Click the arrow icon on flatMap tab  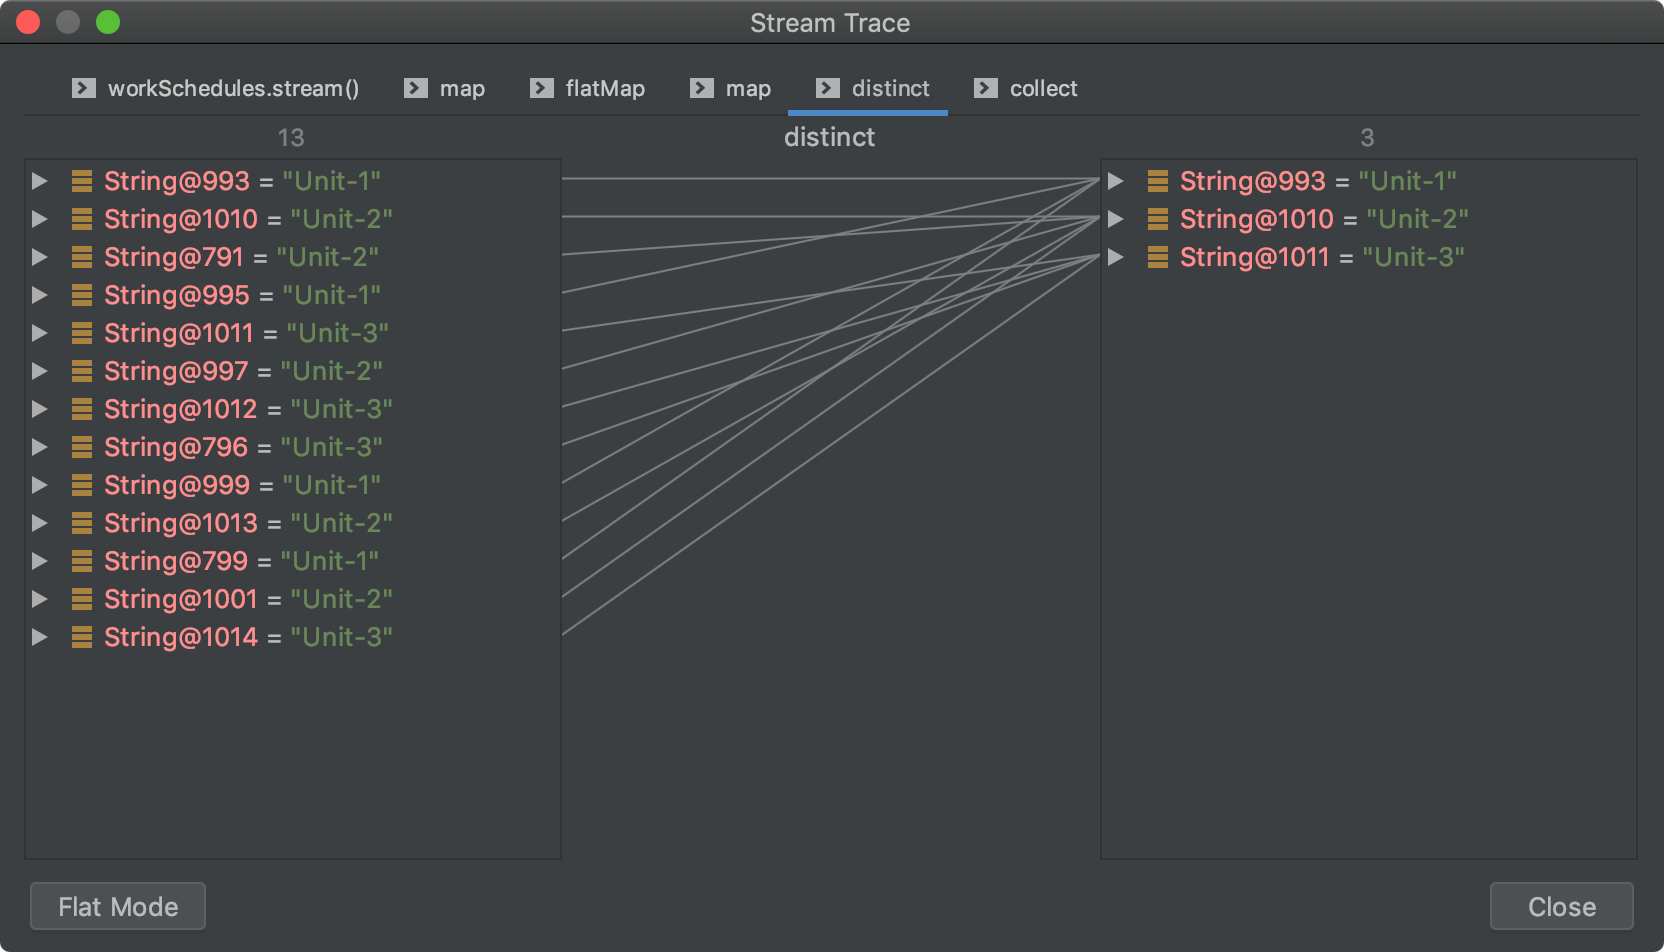pos(542,88)
